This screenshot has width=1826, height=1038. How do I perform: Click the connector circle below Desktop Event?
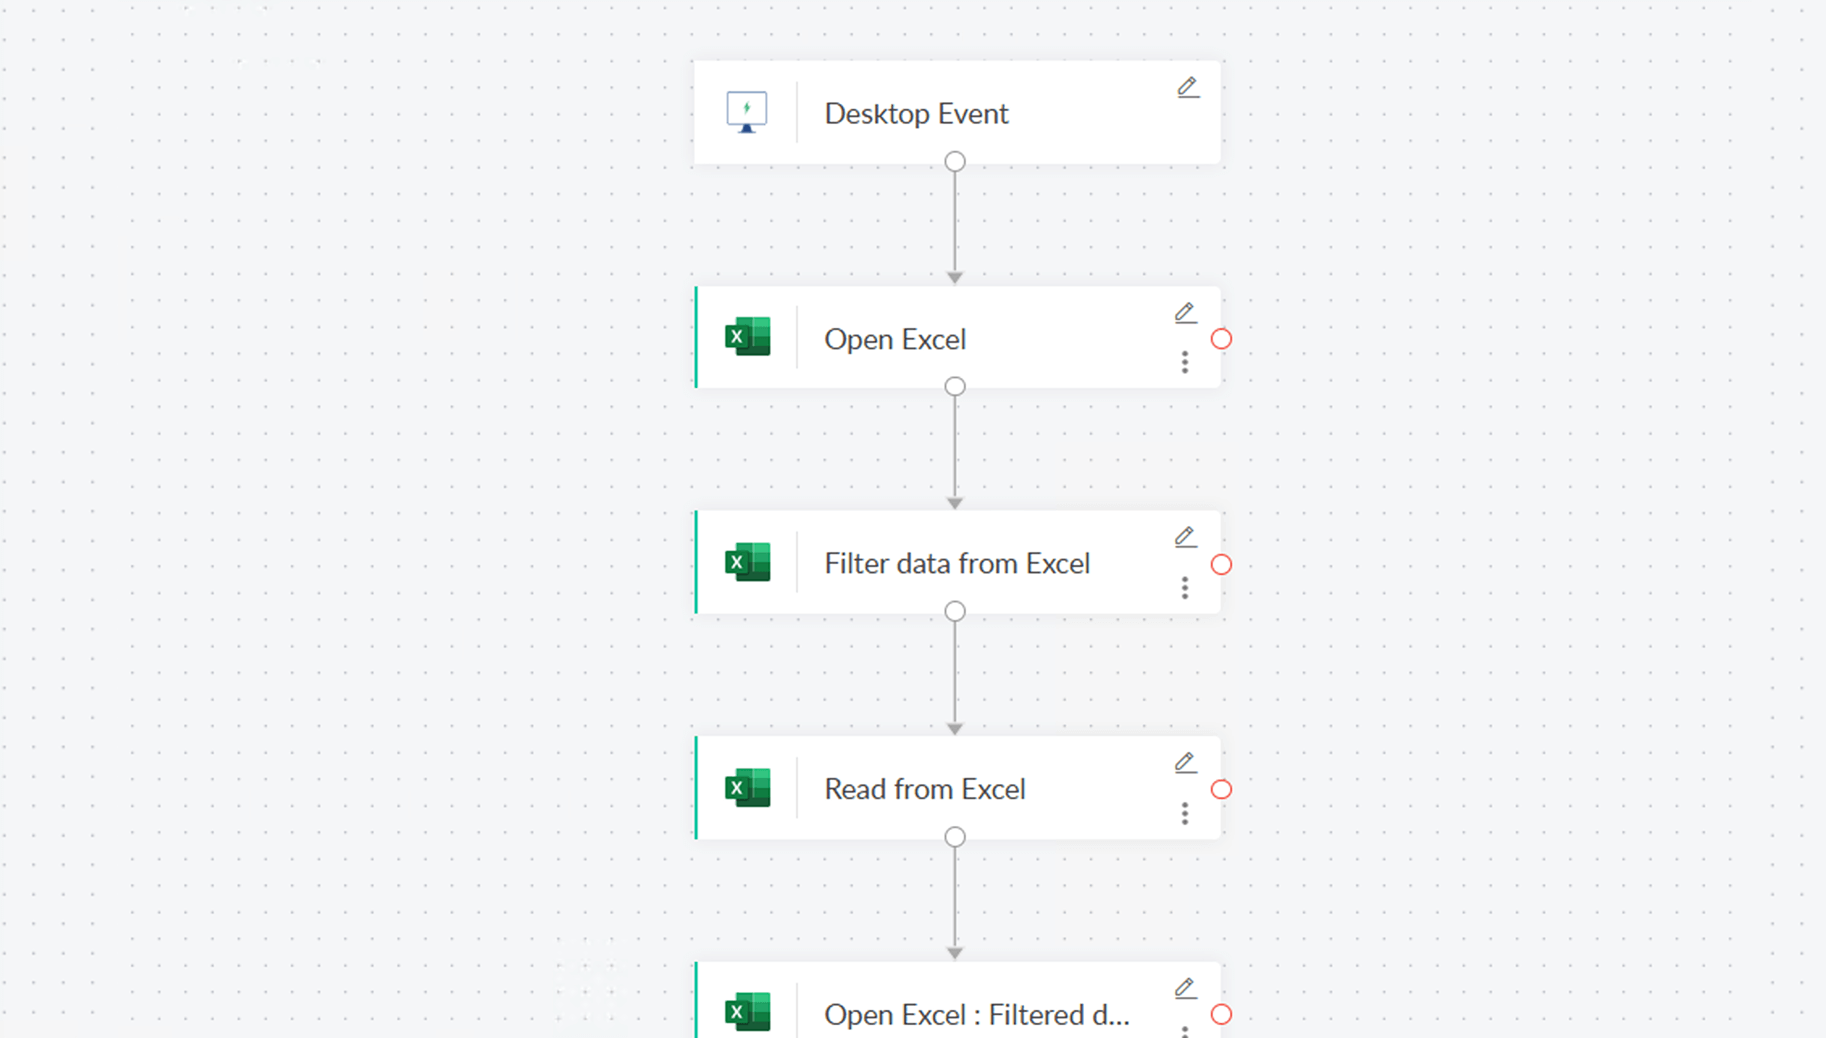point(954,161)
